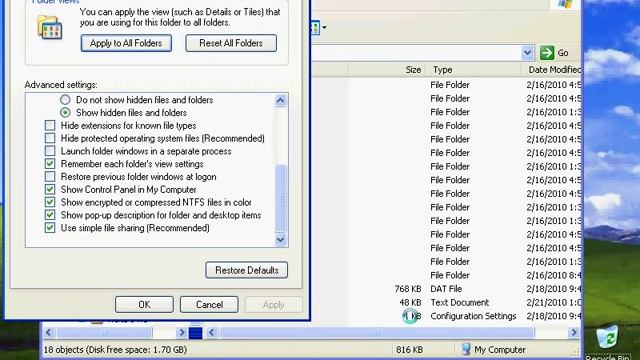
Task: Click Go button in address bar
Action: click(x=554, y=53)
